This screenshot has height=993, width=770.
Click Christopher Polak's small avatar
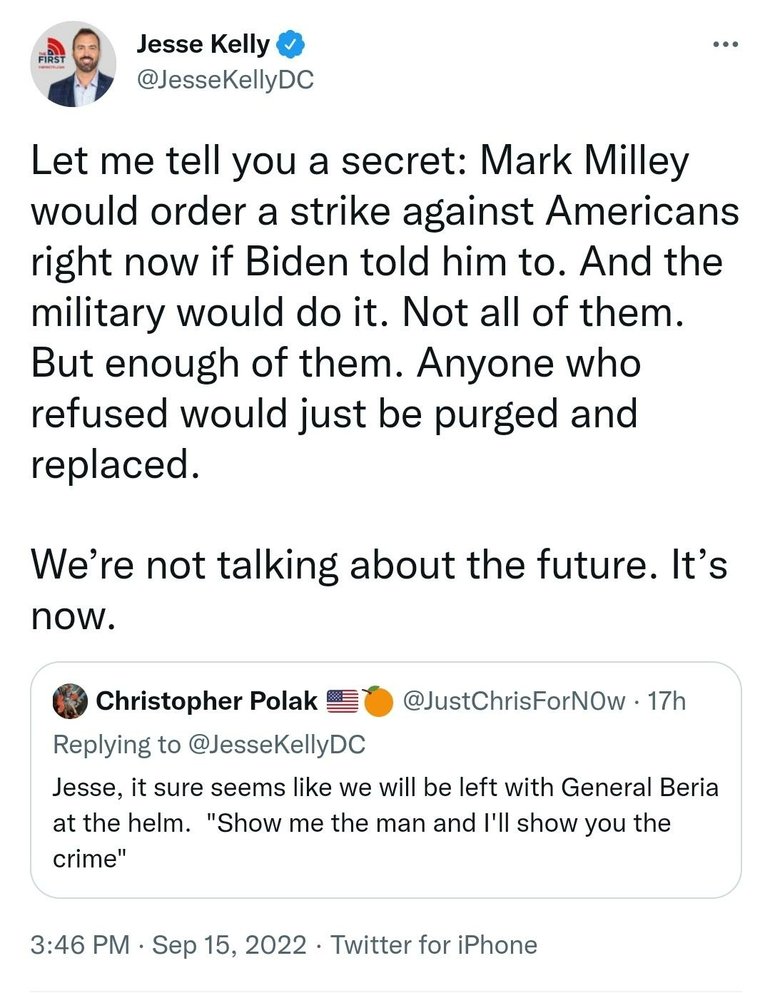pyautogui.click(x=70, y=700)
